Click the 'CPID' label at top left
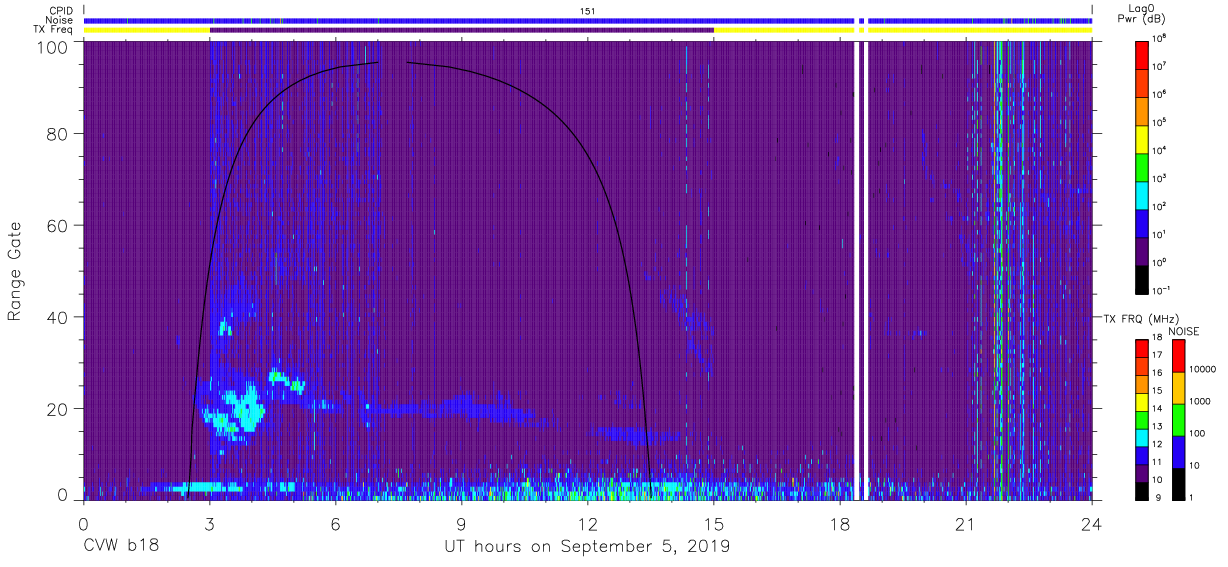1228x567 pixels. [62, 11]
